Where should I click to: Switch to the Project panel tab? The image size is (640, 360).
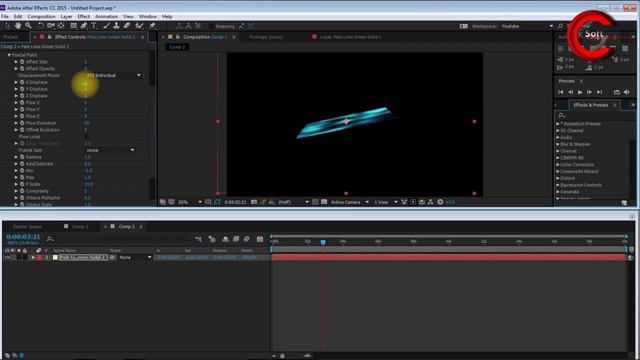(11, 37)
